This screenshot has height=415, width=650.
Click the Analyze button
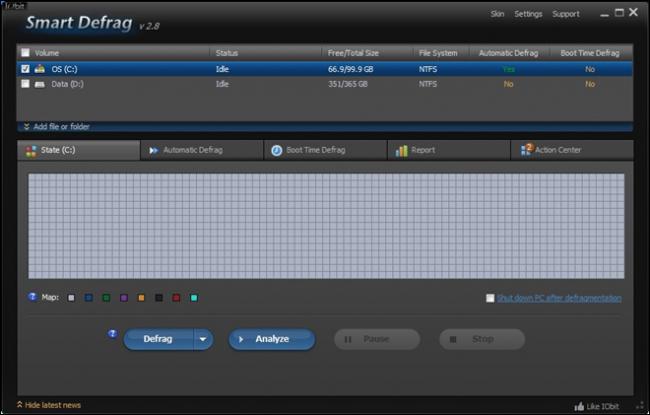pos(272,339)
